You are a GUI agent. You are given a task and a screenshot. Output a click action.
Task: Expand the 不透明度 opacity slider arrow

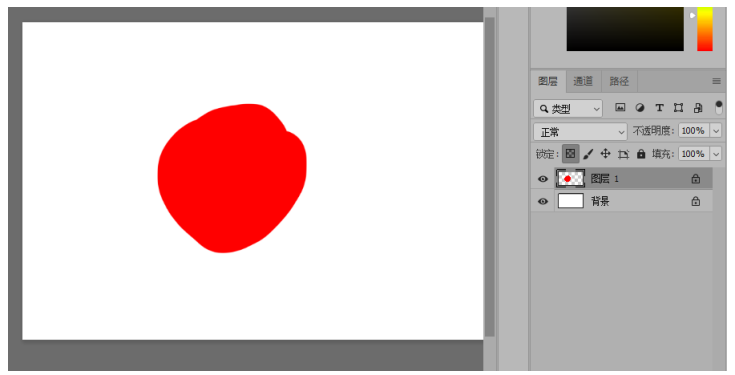coord(716,131)
